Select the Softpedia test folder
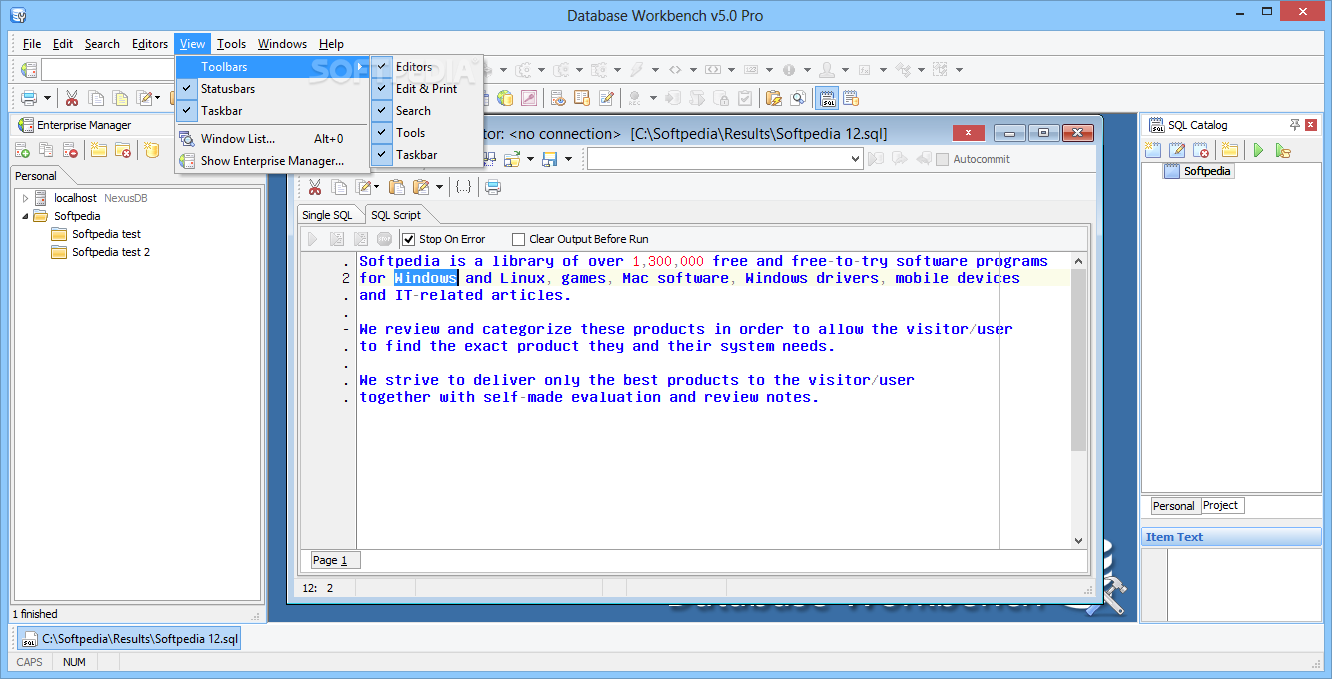The width and height of the screenshot is (1332, 679). tap(106, 234)
